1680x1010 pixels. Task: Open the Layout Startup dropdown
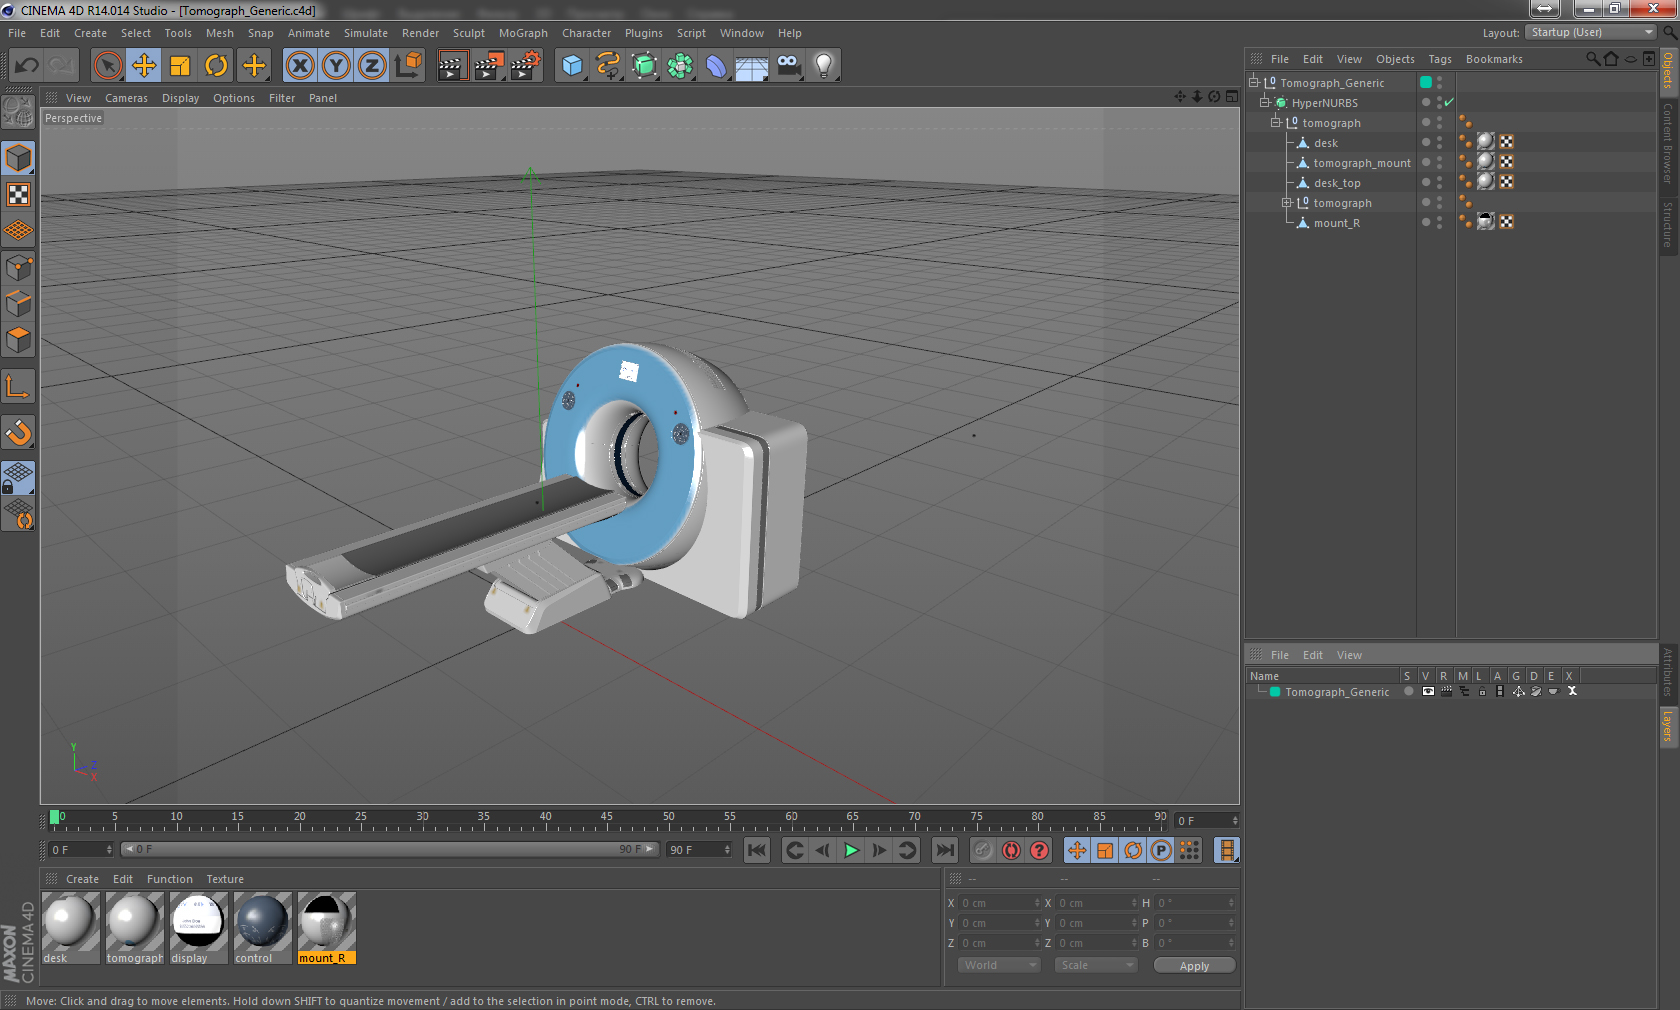[x=1591, y=32]
